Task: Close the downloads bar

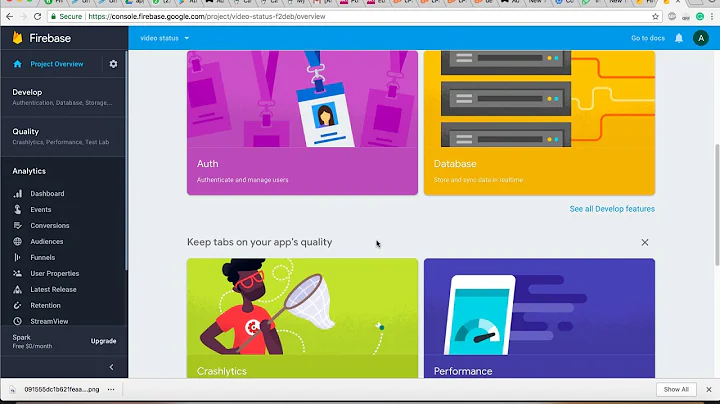Action: click(x=709, y=389)
